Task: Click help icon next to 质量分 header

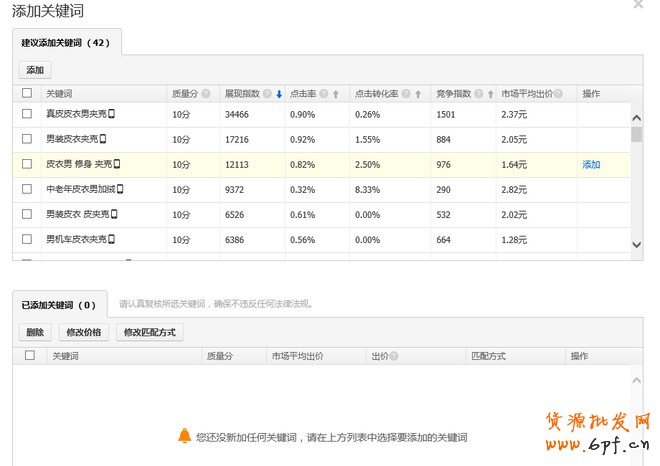Action: coord(206,94)
